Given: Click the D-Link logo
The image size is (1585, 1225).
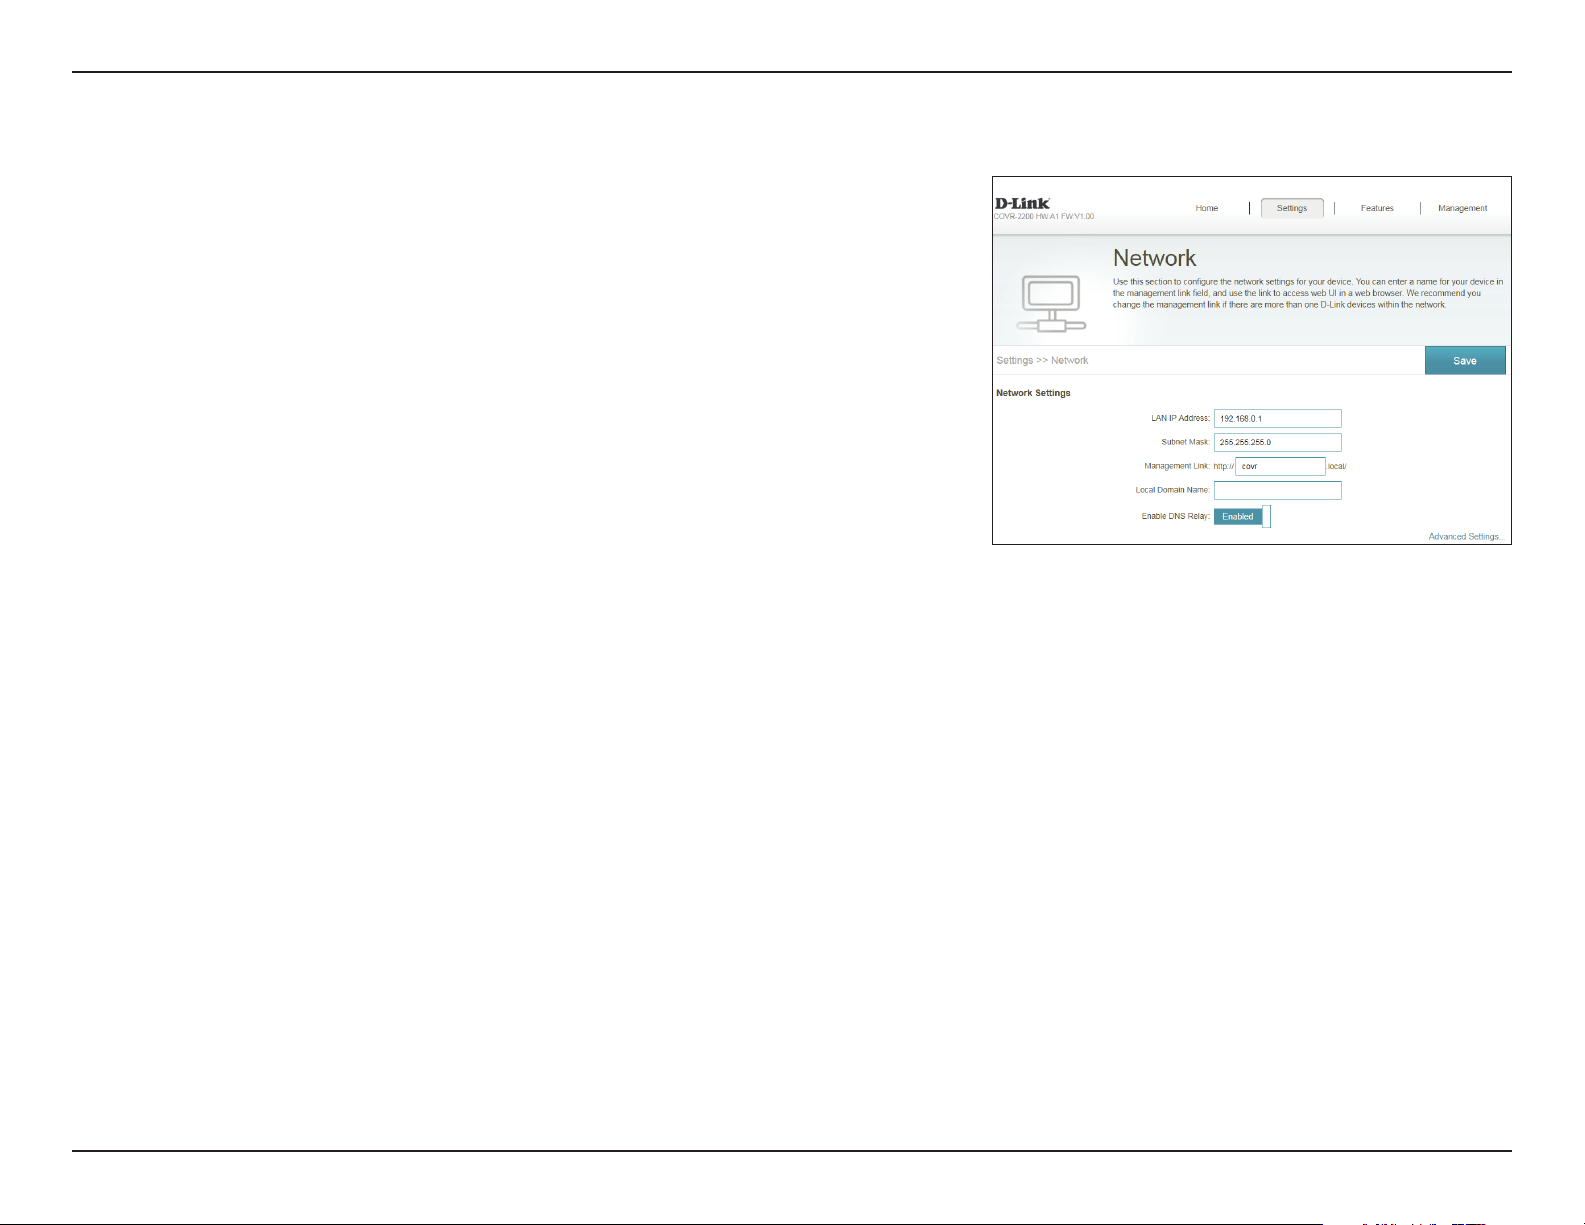Looking at the screenshot, I should pyautogui.click(x=1022, y=203).
